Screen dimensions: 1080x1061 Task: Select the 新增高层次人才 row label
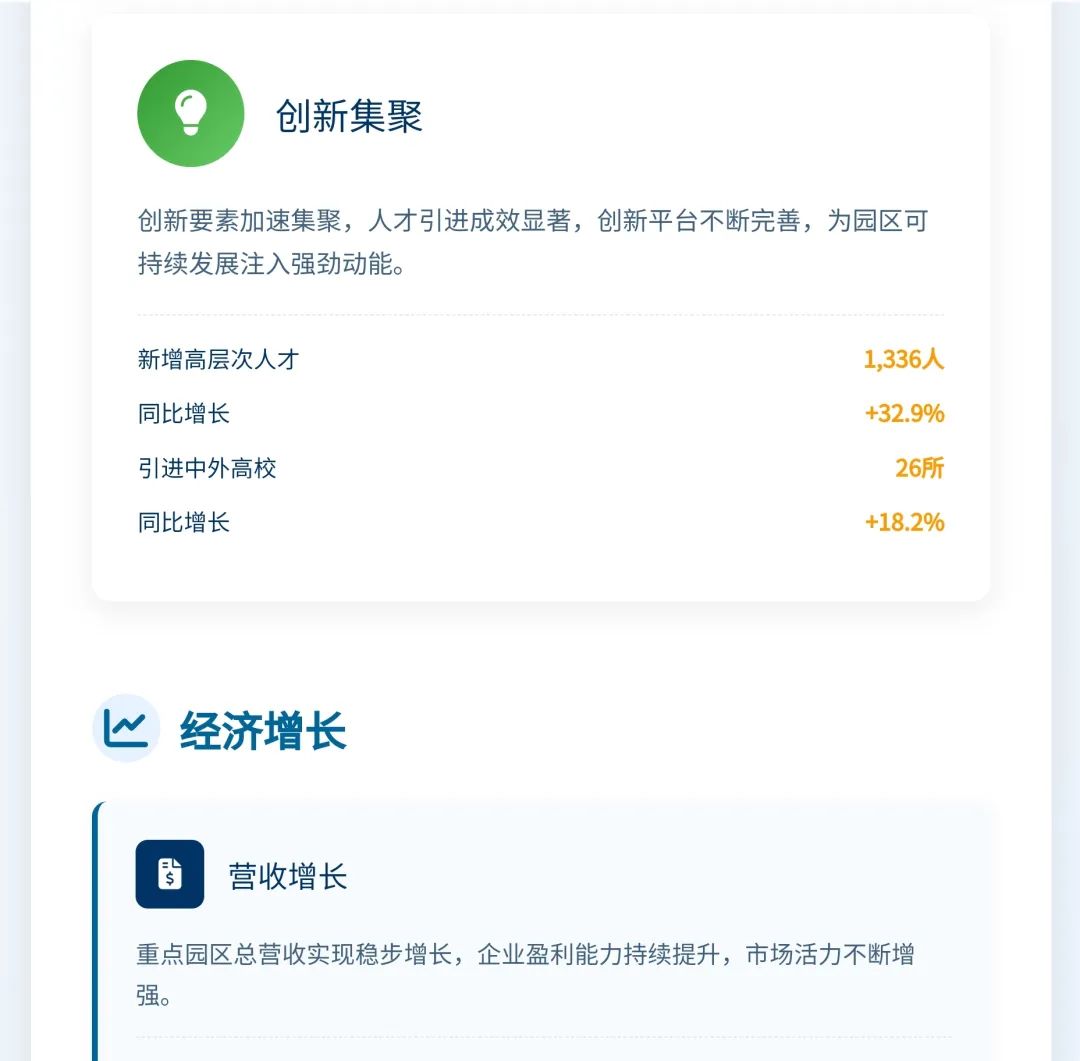coord(218,359)
